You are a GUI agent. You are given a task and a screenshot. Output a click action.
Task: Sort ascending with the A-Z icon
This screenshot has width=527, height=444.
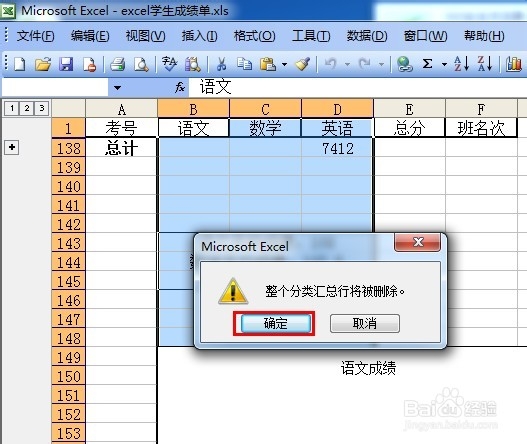pyautogui.click(x=461, y=64)
